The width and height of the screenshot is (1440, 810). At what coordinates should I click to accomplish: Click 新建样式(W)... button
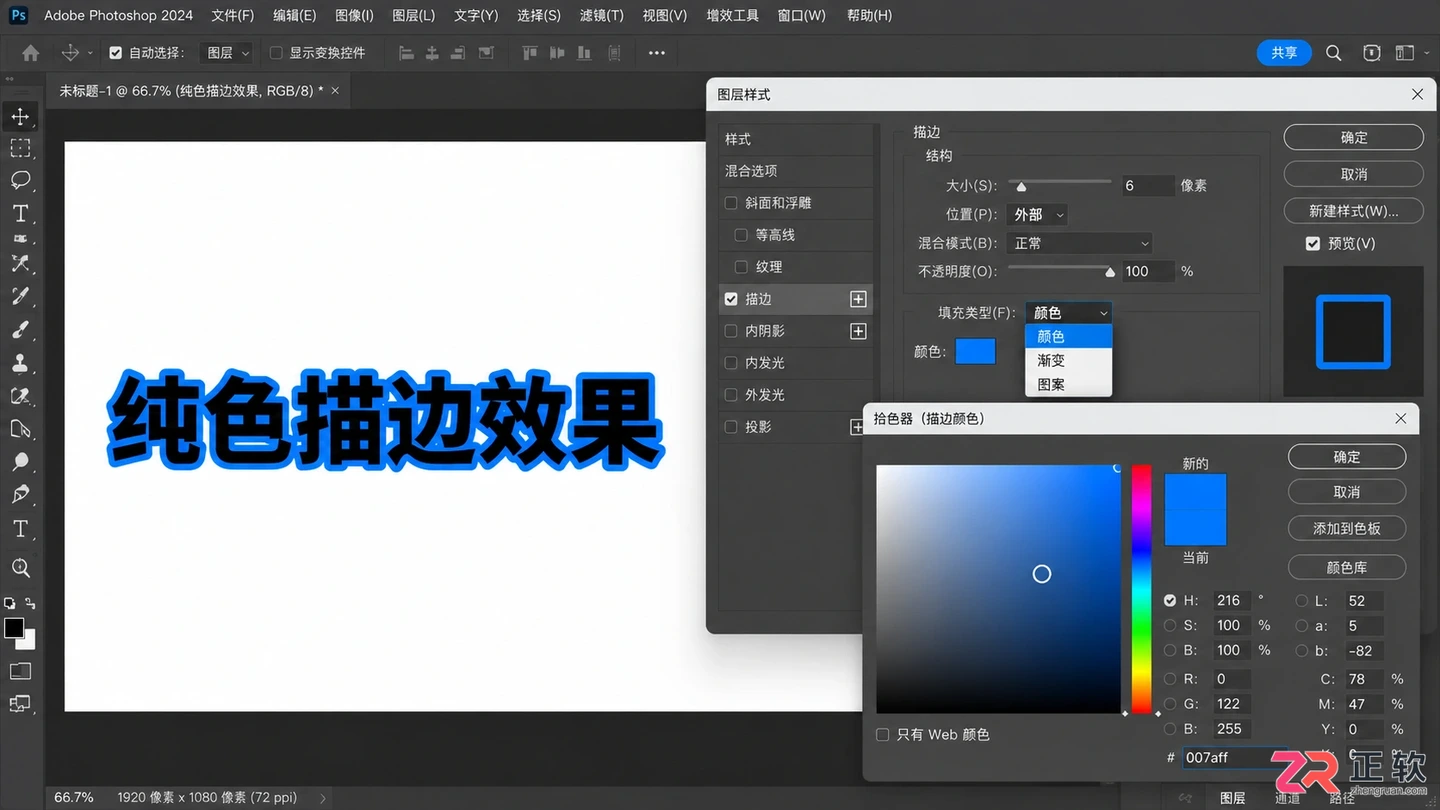coord(1354,211)
